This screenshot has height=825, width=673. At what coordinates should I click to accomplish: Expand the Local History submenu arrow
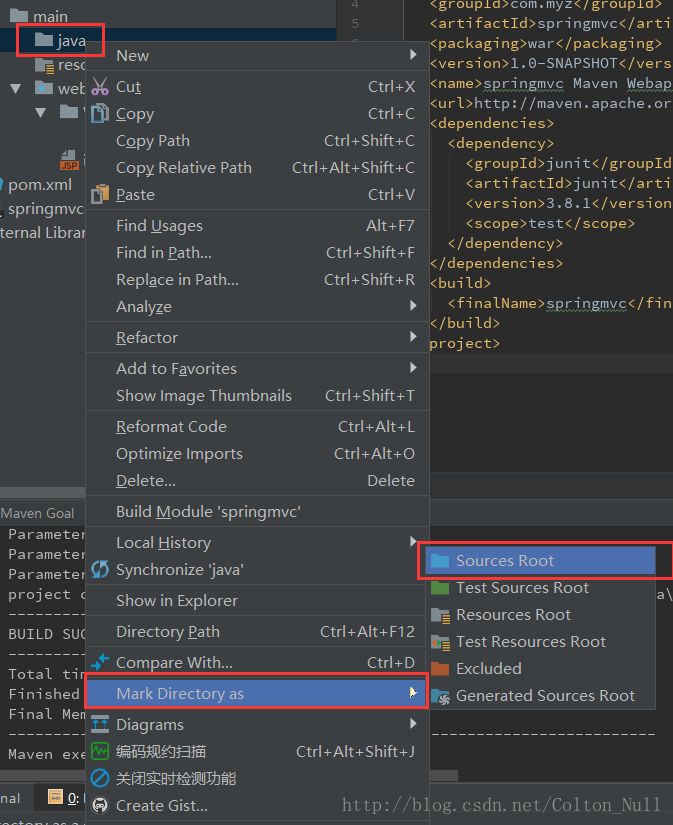tap(413, 541)
